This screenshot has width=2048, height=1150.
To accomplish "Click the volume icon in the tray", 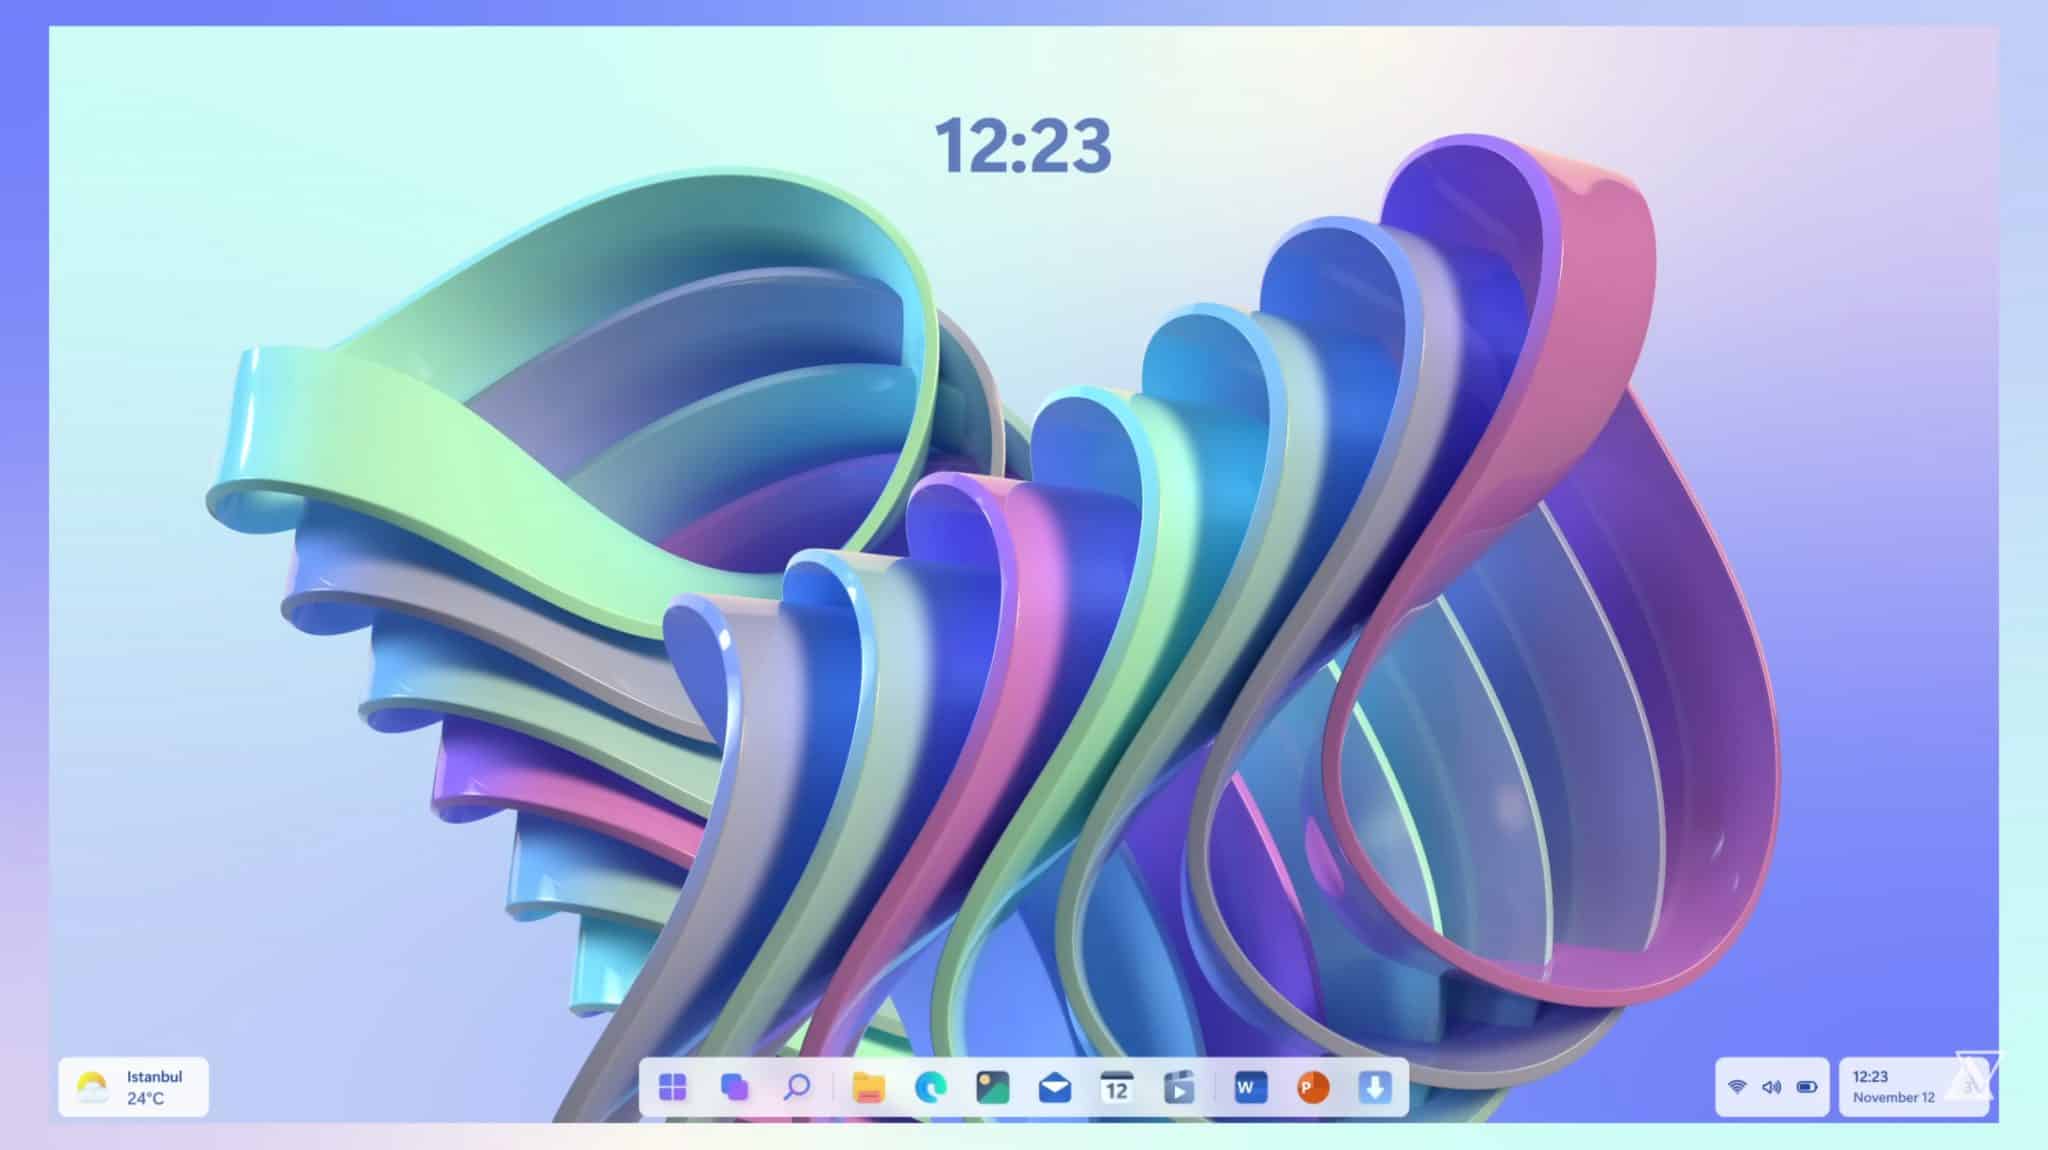I will tap(1772, 1088).
